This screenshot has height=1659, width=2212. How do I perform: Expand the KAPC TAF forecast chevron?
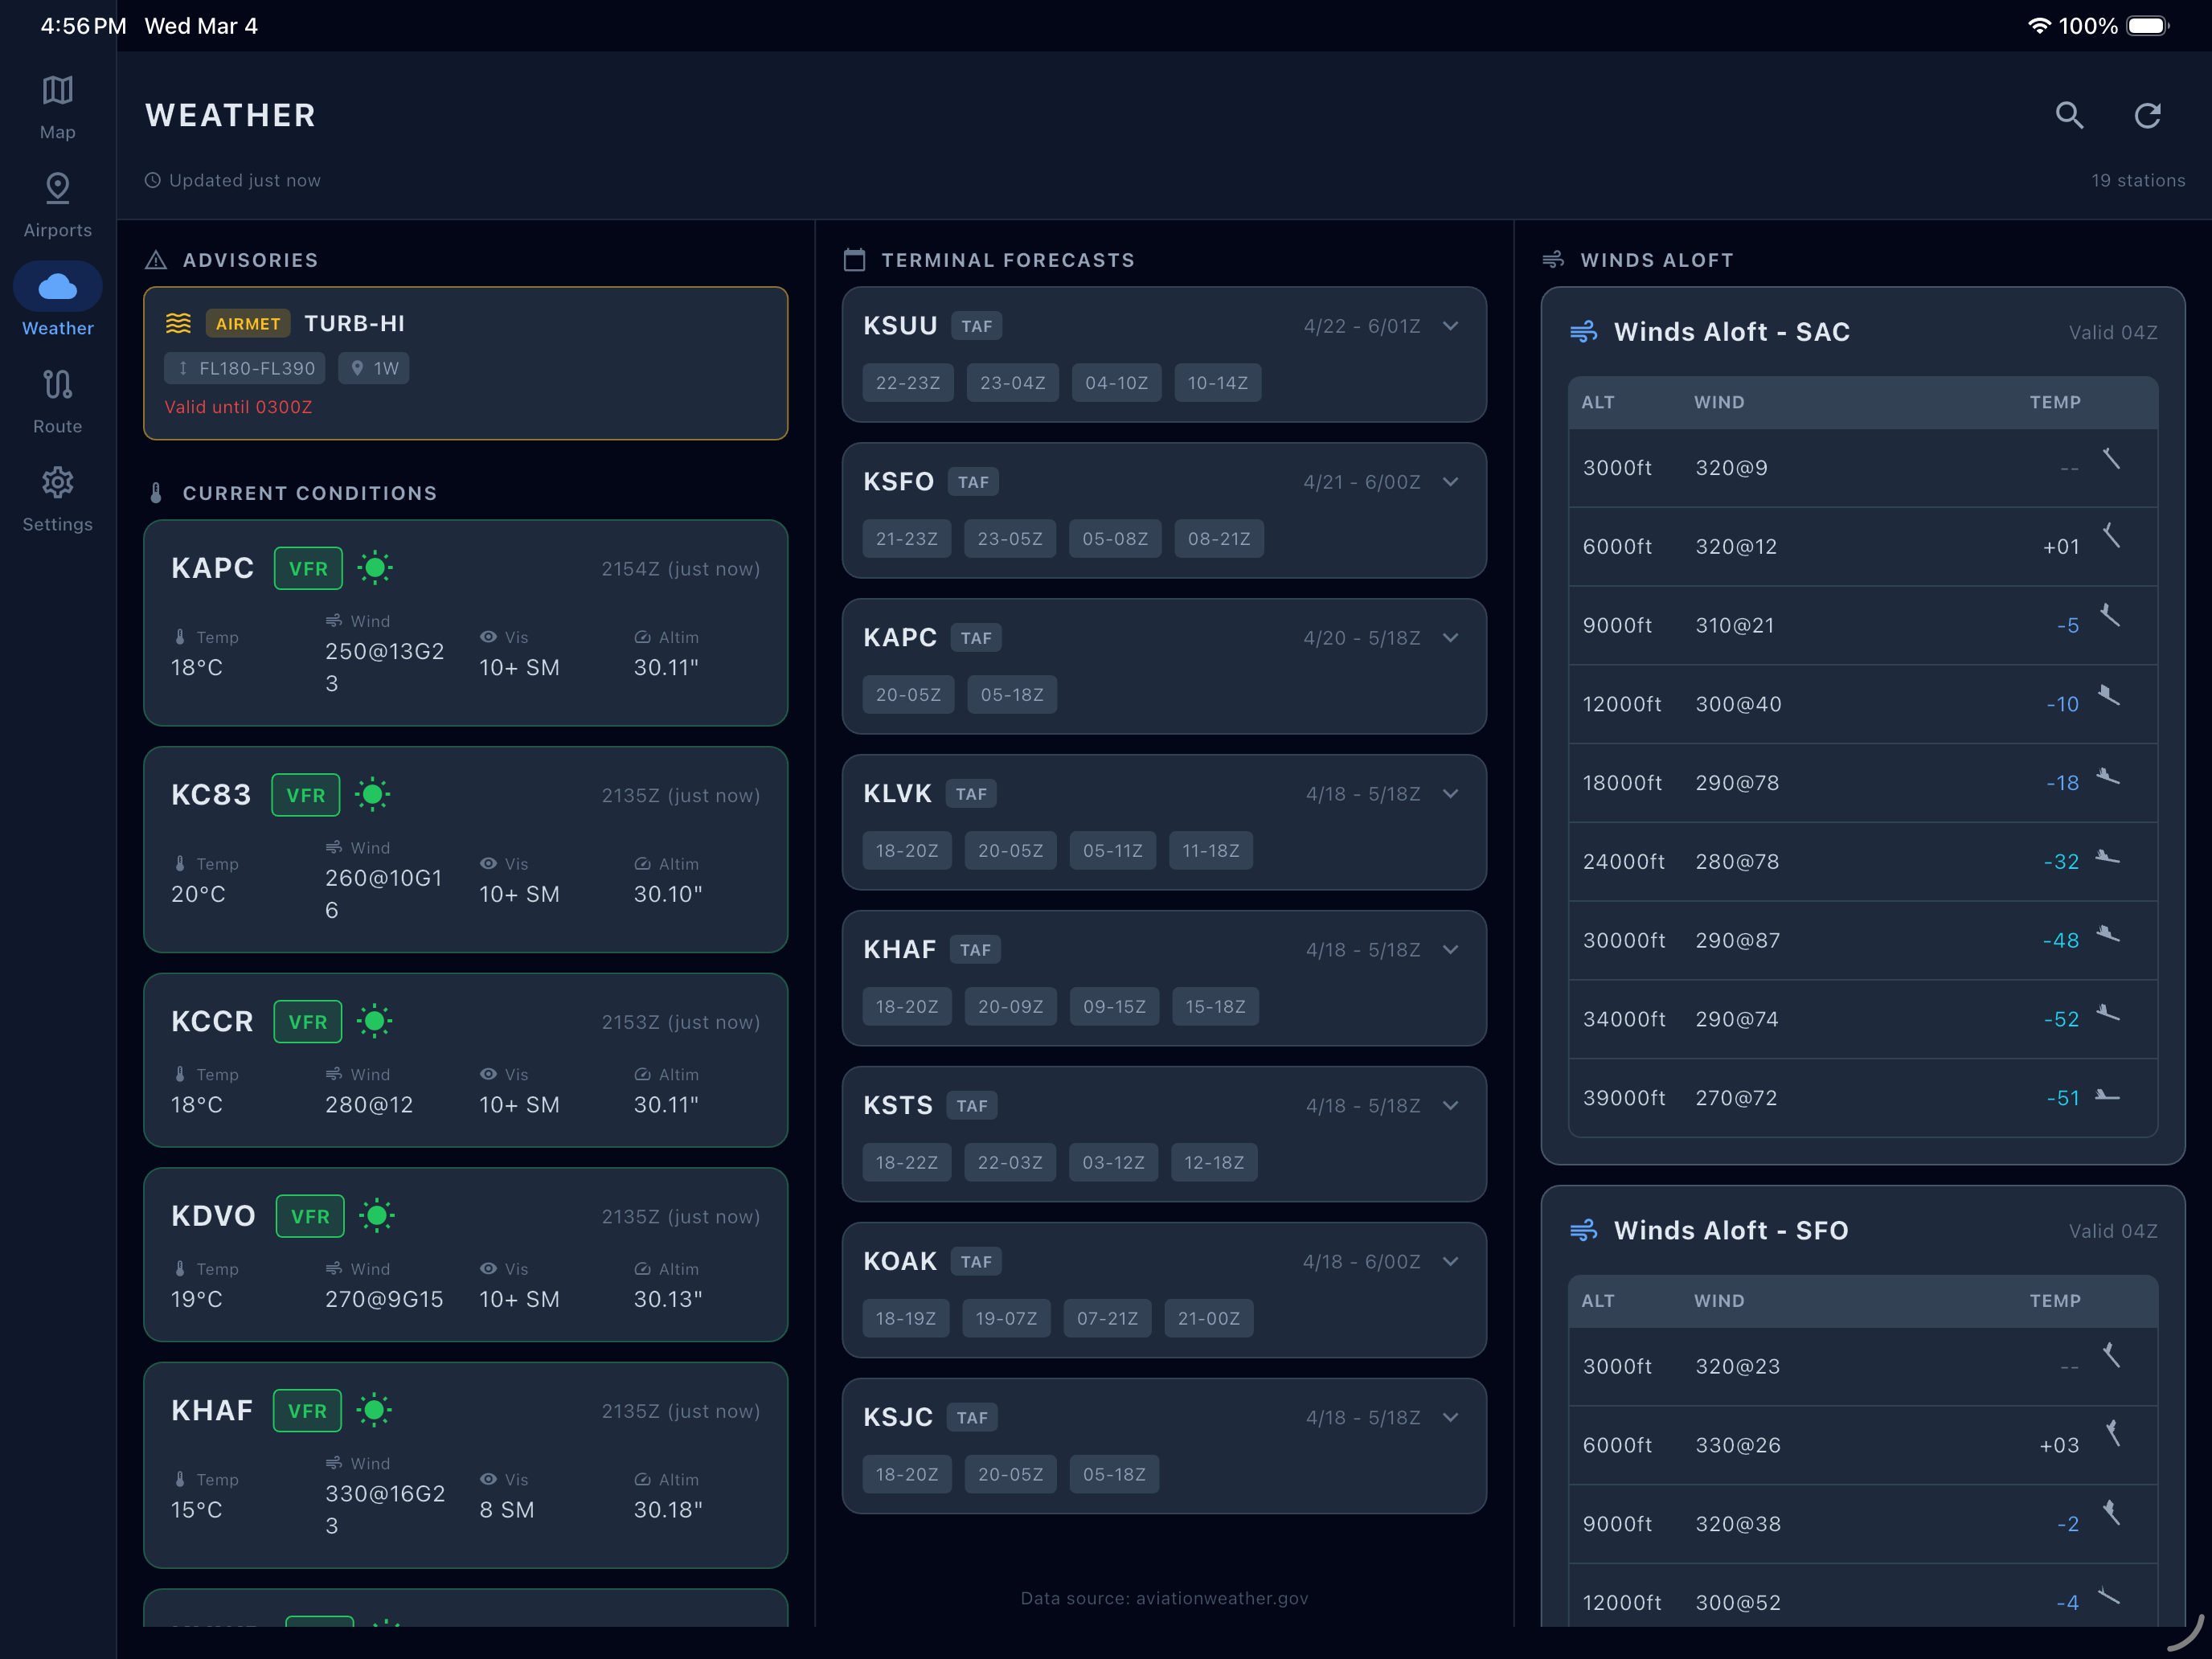tap(1451, 638)
